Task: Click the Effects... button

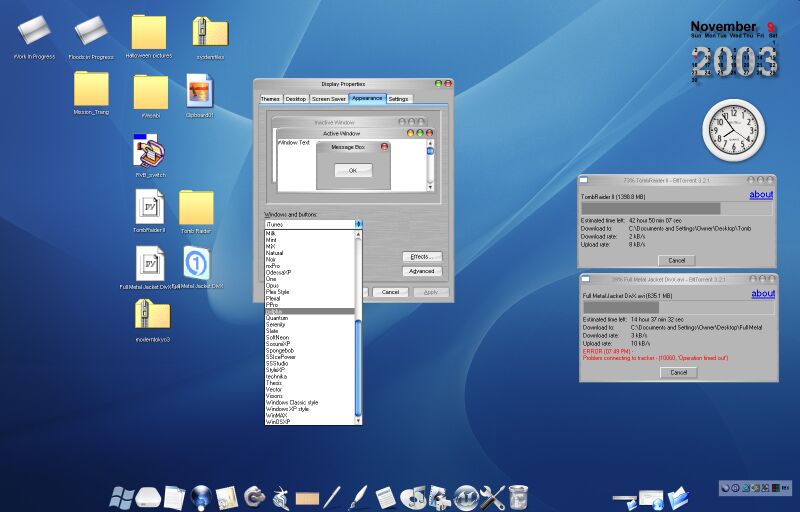Action: (x=422, y=257)
